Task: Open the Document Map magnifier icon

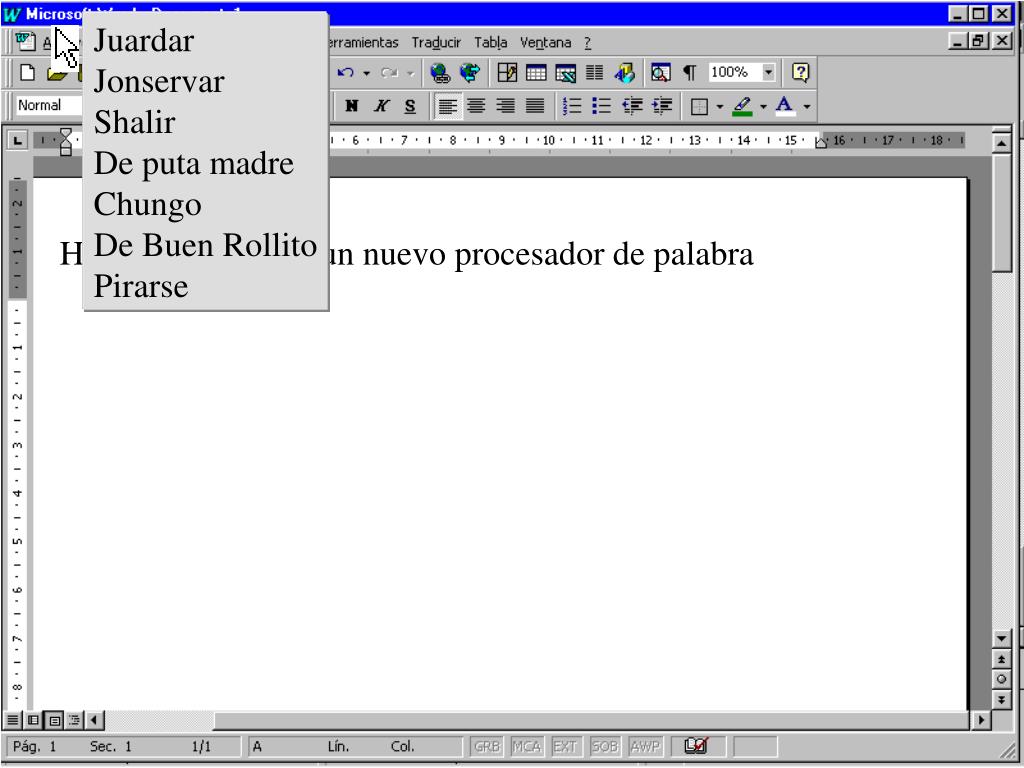Action: tap(660, 72)
